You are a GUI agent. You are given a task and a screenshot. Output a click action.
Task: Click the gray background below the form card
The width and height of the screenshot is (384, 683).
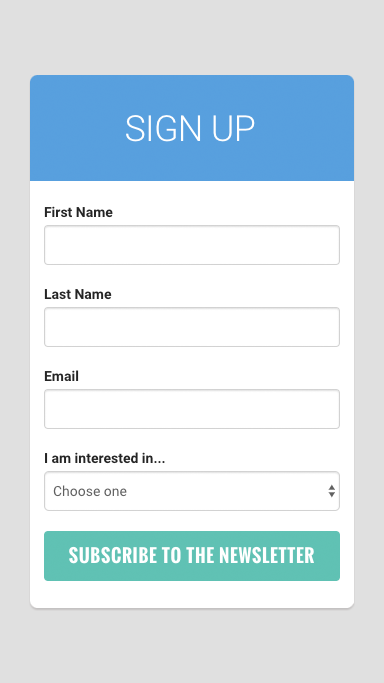pos(192,646)
